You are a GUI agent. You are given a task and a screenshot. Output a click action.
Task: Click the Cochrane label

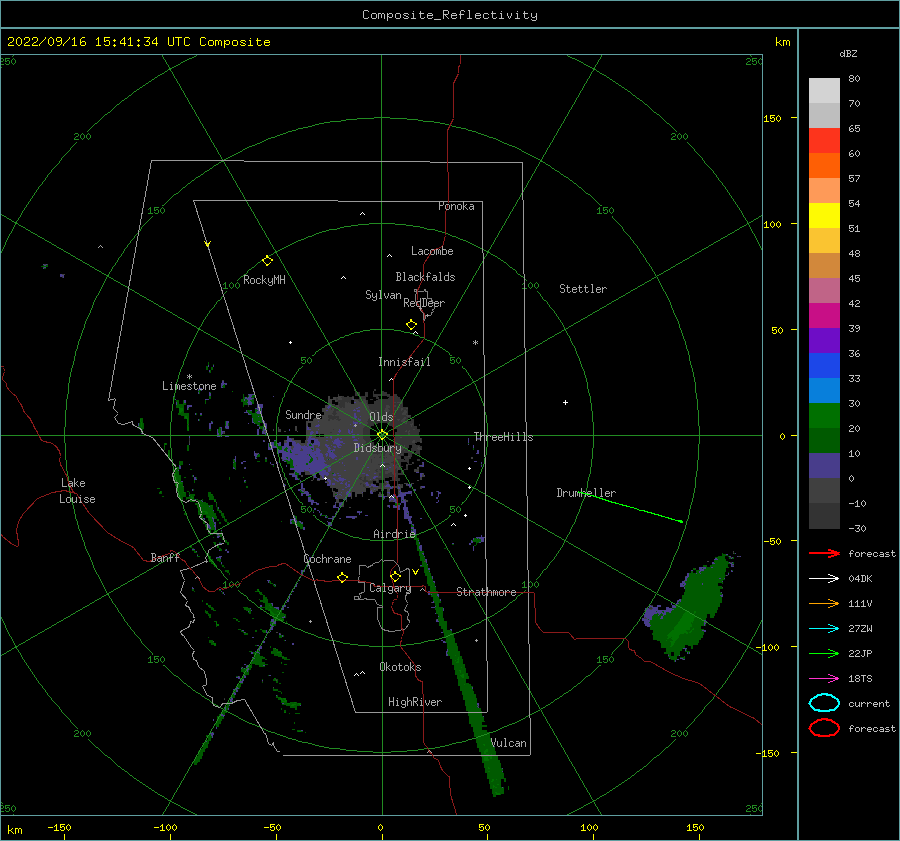pos(327,559)
